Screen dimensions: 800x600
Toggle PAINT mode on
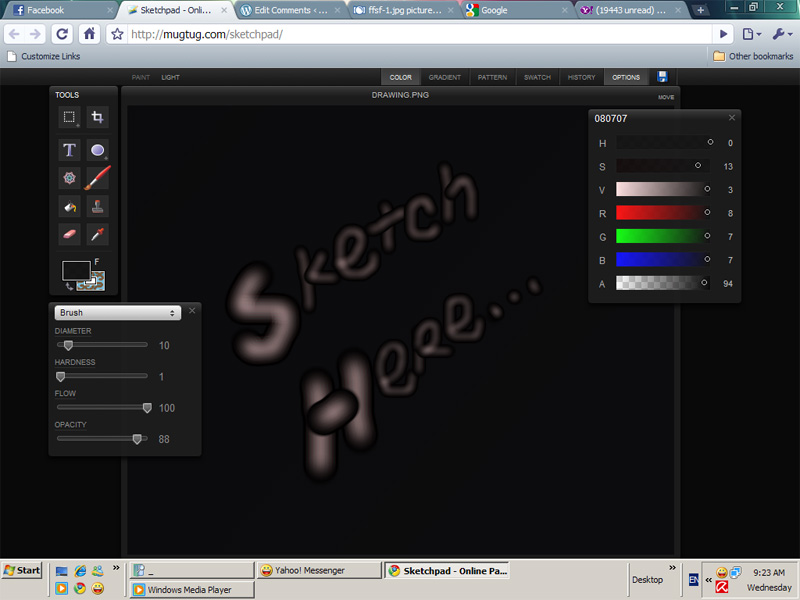(140, 77)
